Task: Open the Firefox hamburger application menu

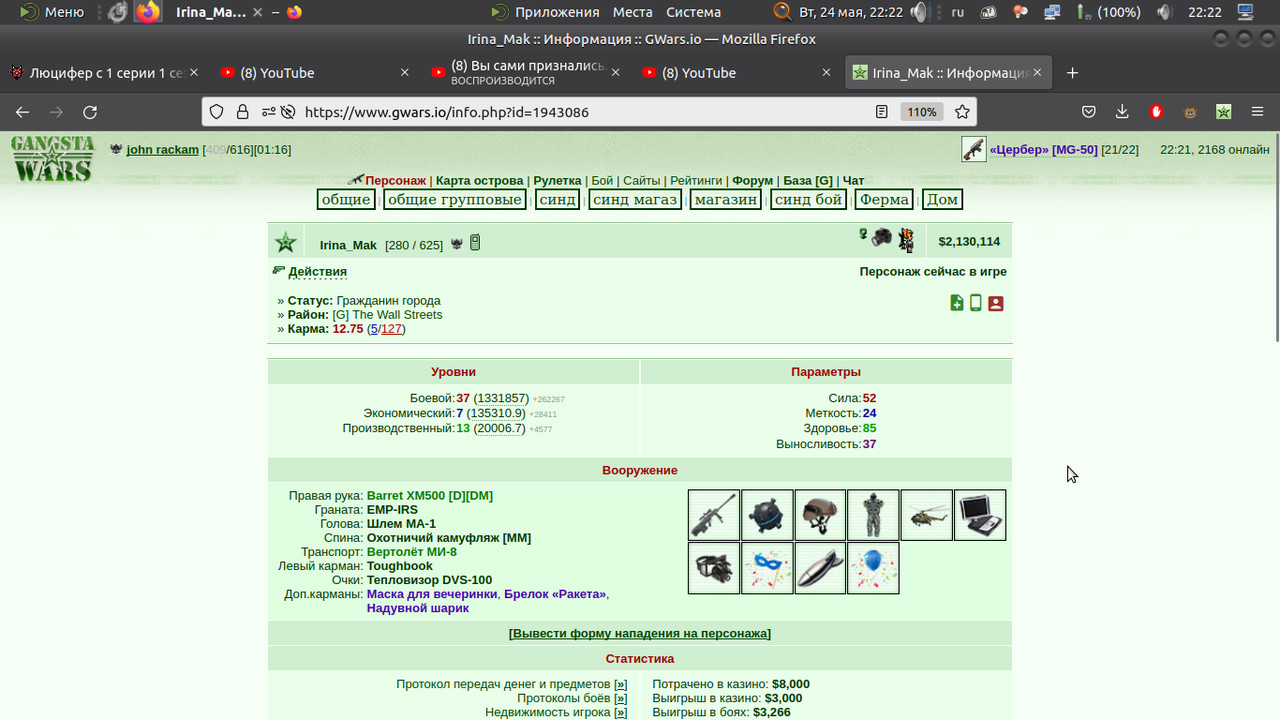Action: 1258,112
